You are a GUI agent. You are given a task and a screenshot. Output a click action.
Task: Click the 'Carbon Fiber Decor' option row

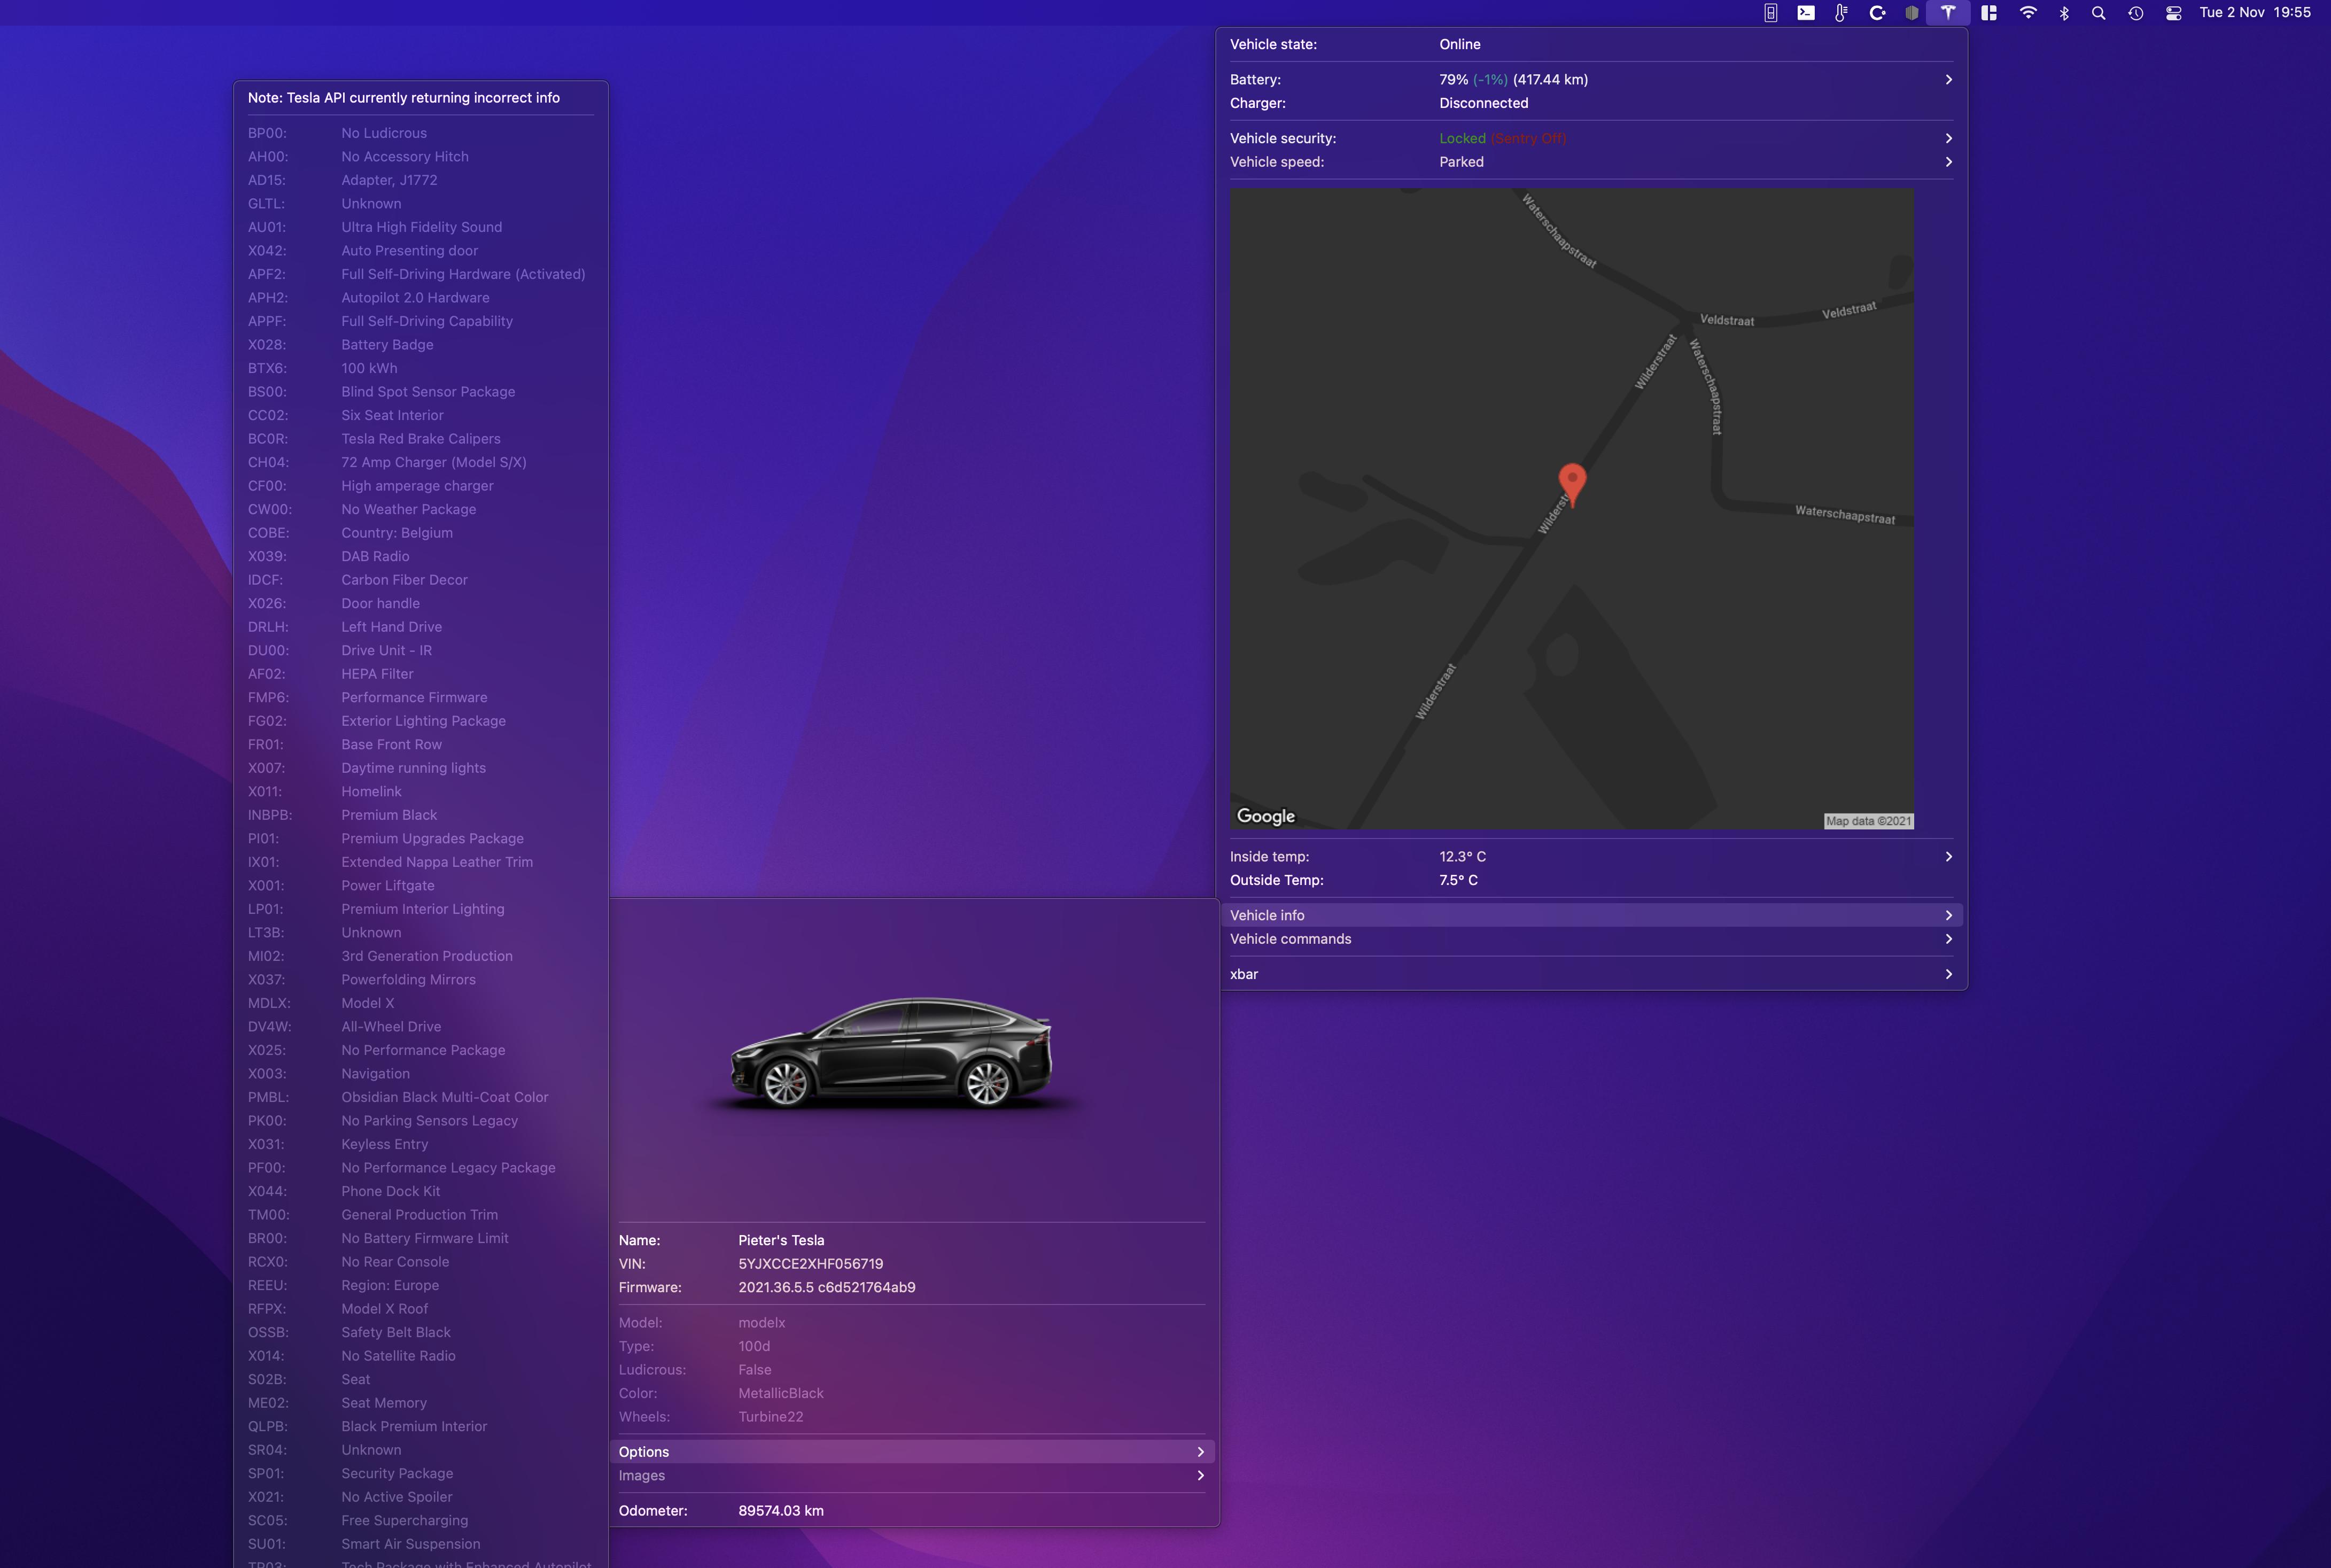click(421, 580)
